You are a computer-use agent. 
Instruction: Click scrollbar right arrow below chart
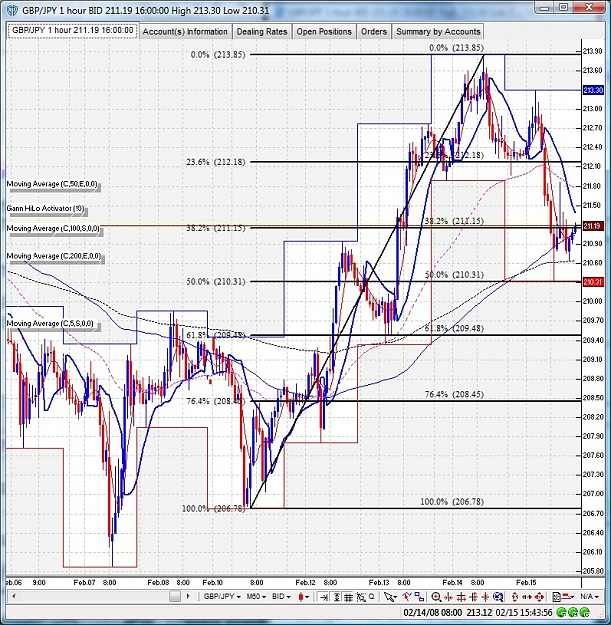pyautogui.click(x=188, y=597)
